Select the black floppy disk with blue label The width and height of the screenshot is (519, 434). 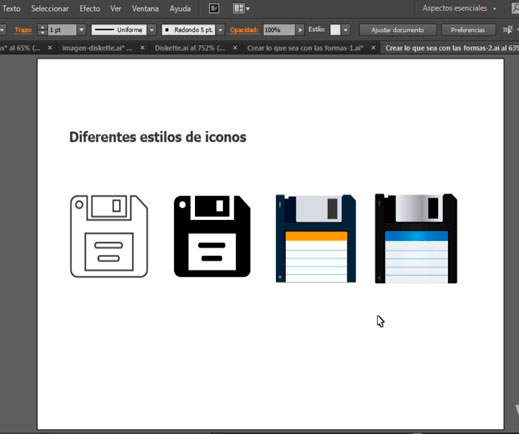tap(416, 238)
